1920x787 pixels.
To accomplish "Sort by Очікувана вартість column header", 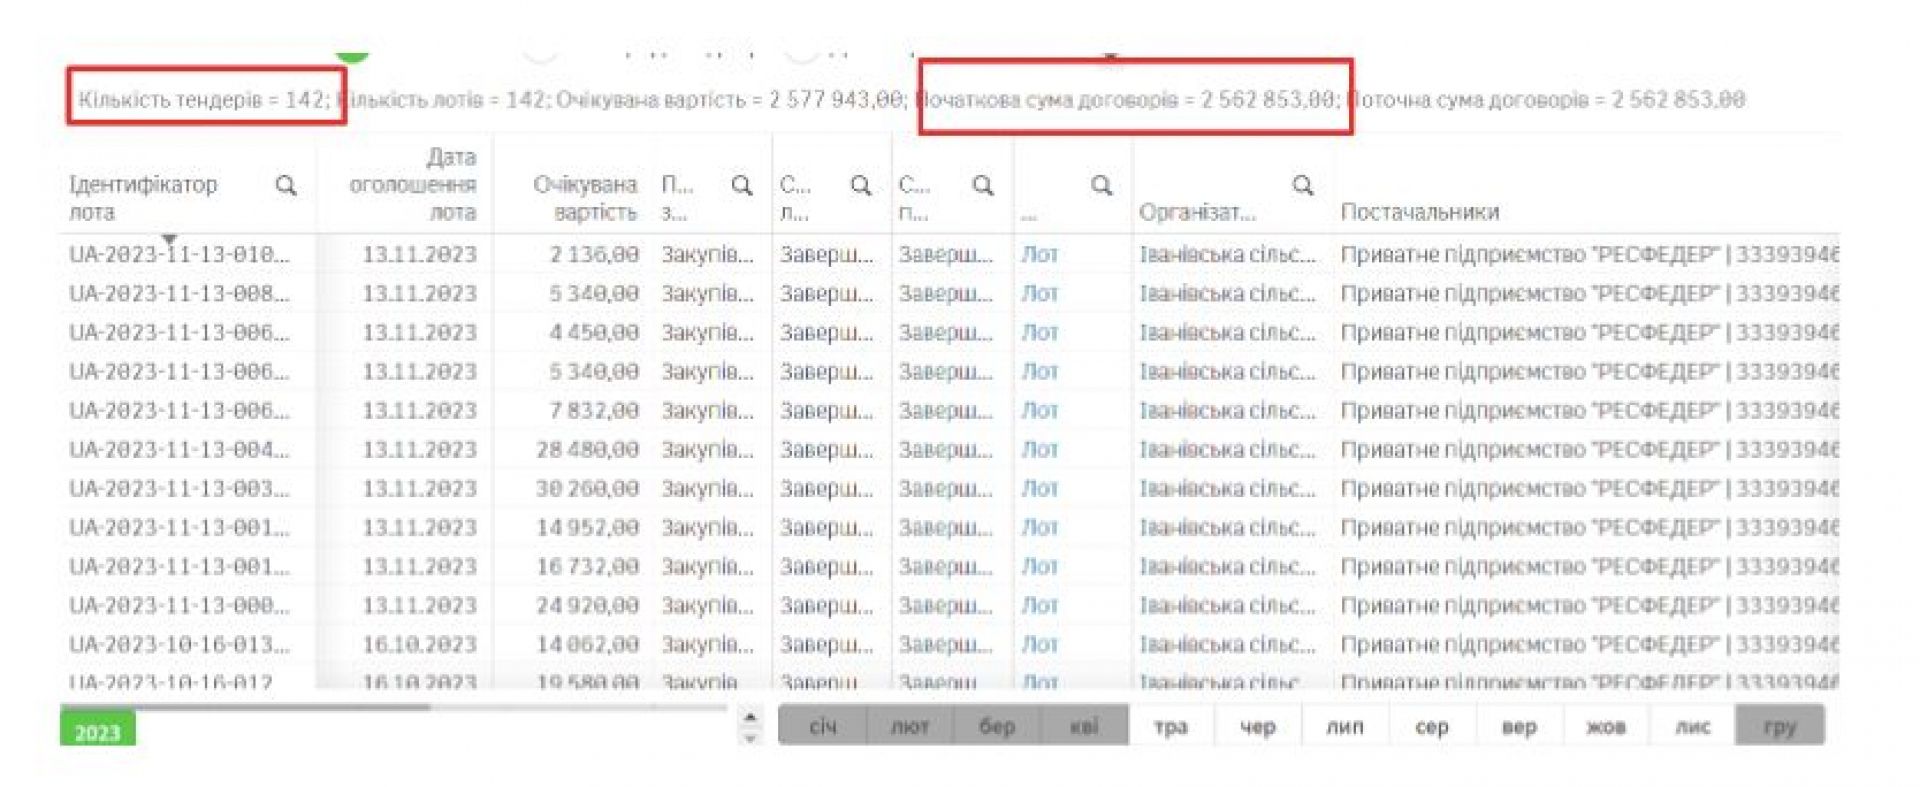I will point(585,198).
